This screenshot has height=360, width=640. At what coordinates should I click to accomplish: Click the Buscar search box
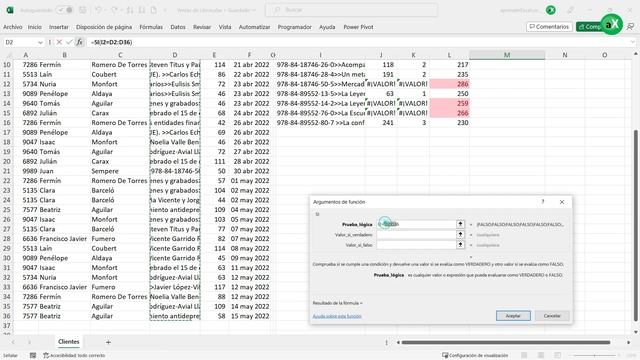coord(351,10)
